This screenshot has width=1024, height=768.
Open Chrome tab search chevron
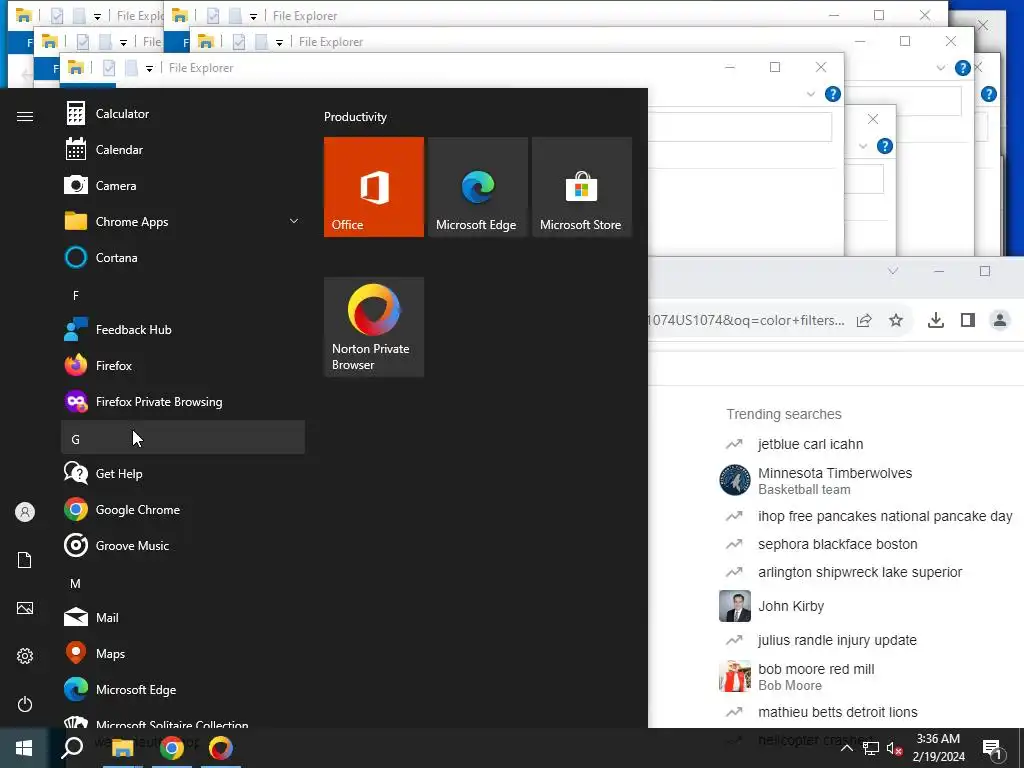(893, 271)
